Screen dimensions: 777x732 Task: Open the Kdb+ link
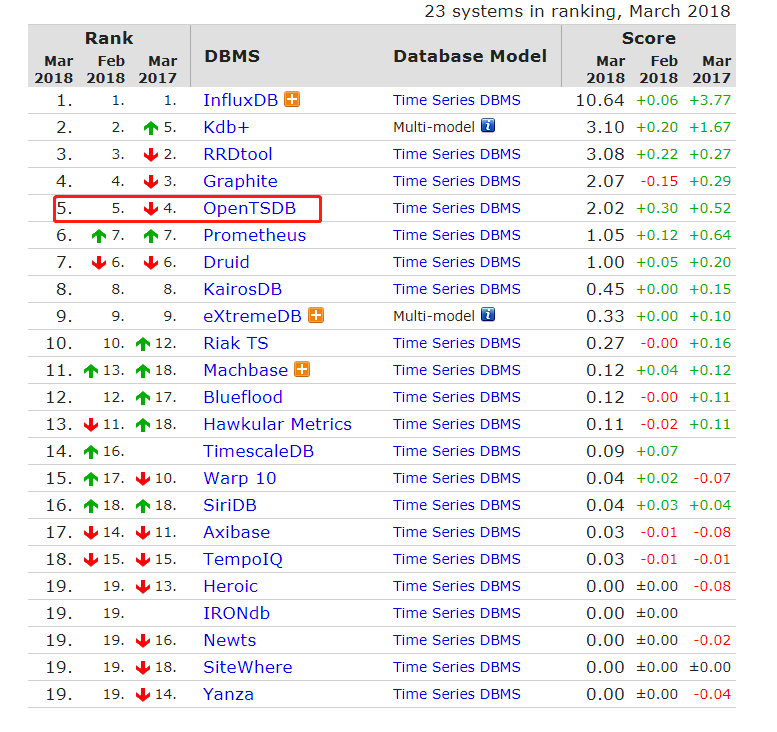point(226,127)
